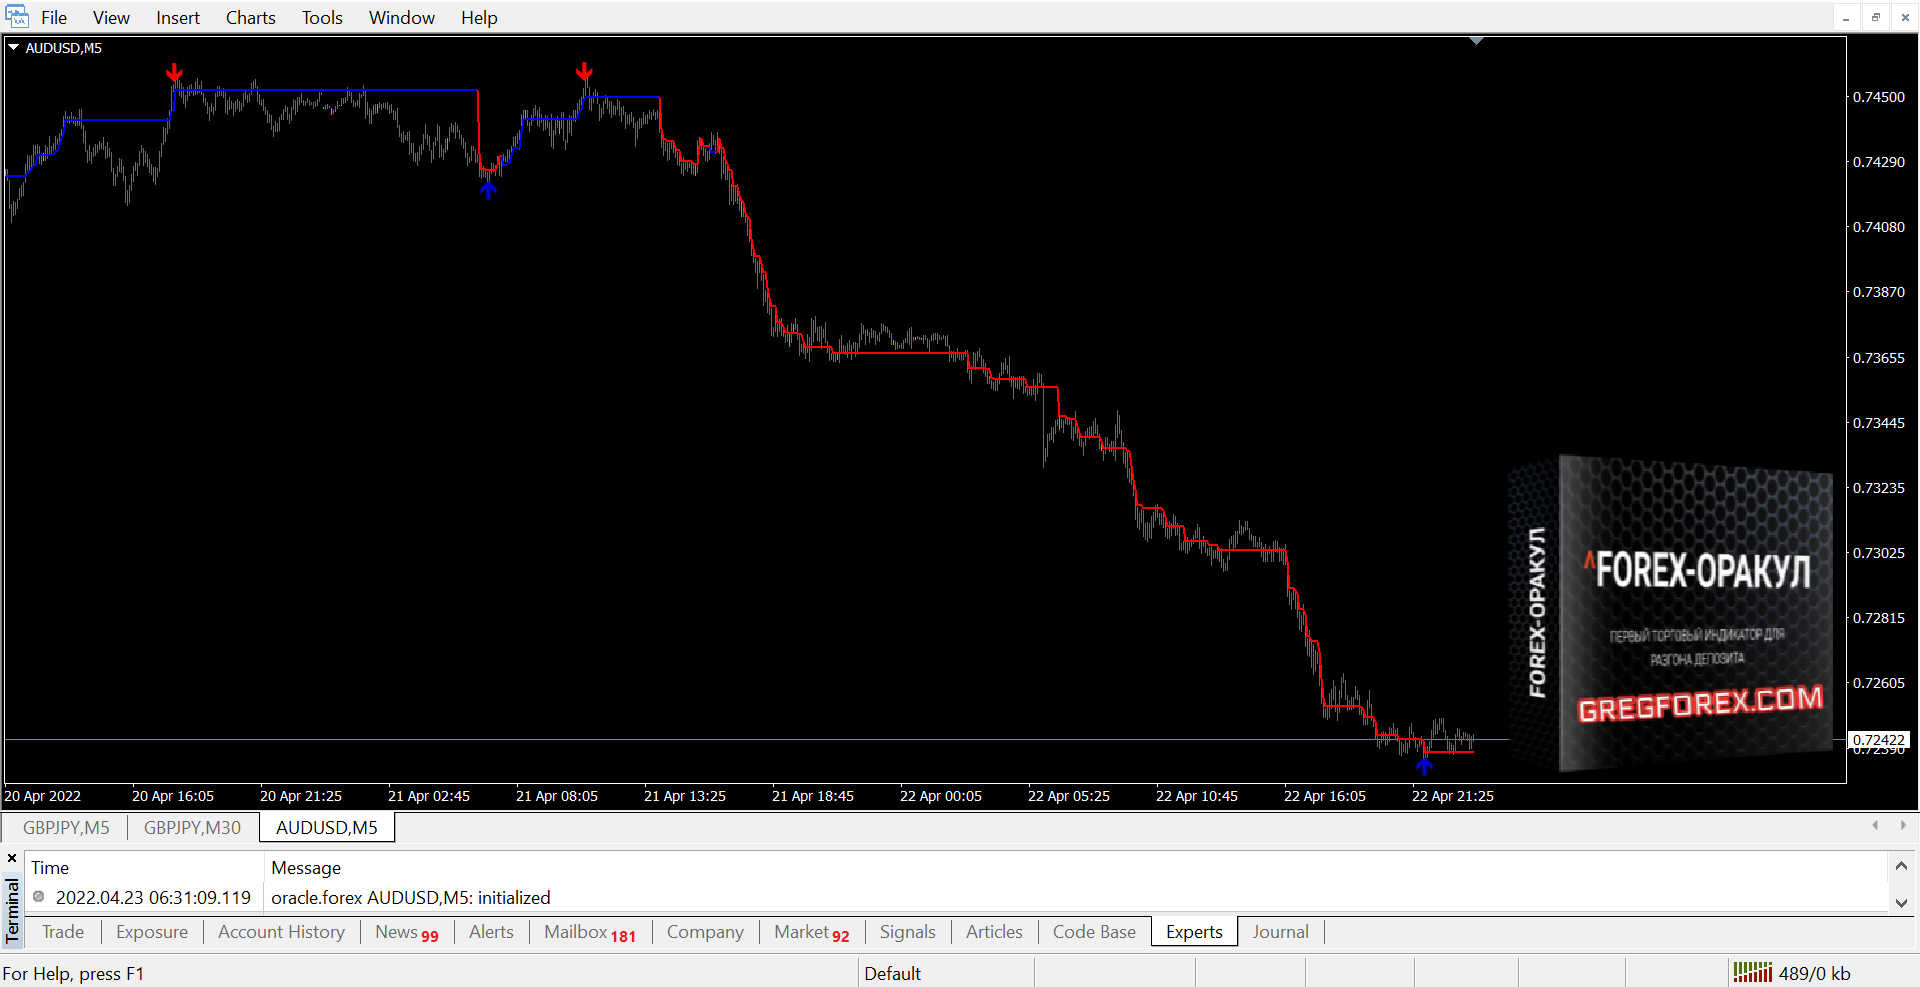Open the News tab in Terminal
The height and width of the screenshot is (987, 1920).
point(405,932)
